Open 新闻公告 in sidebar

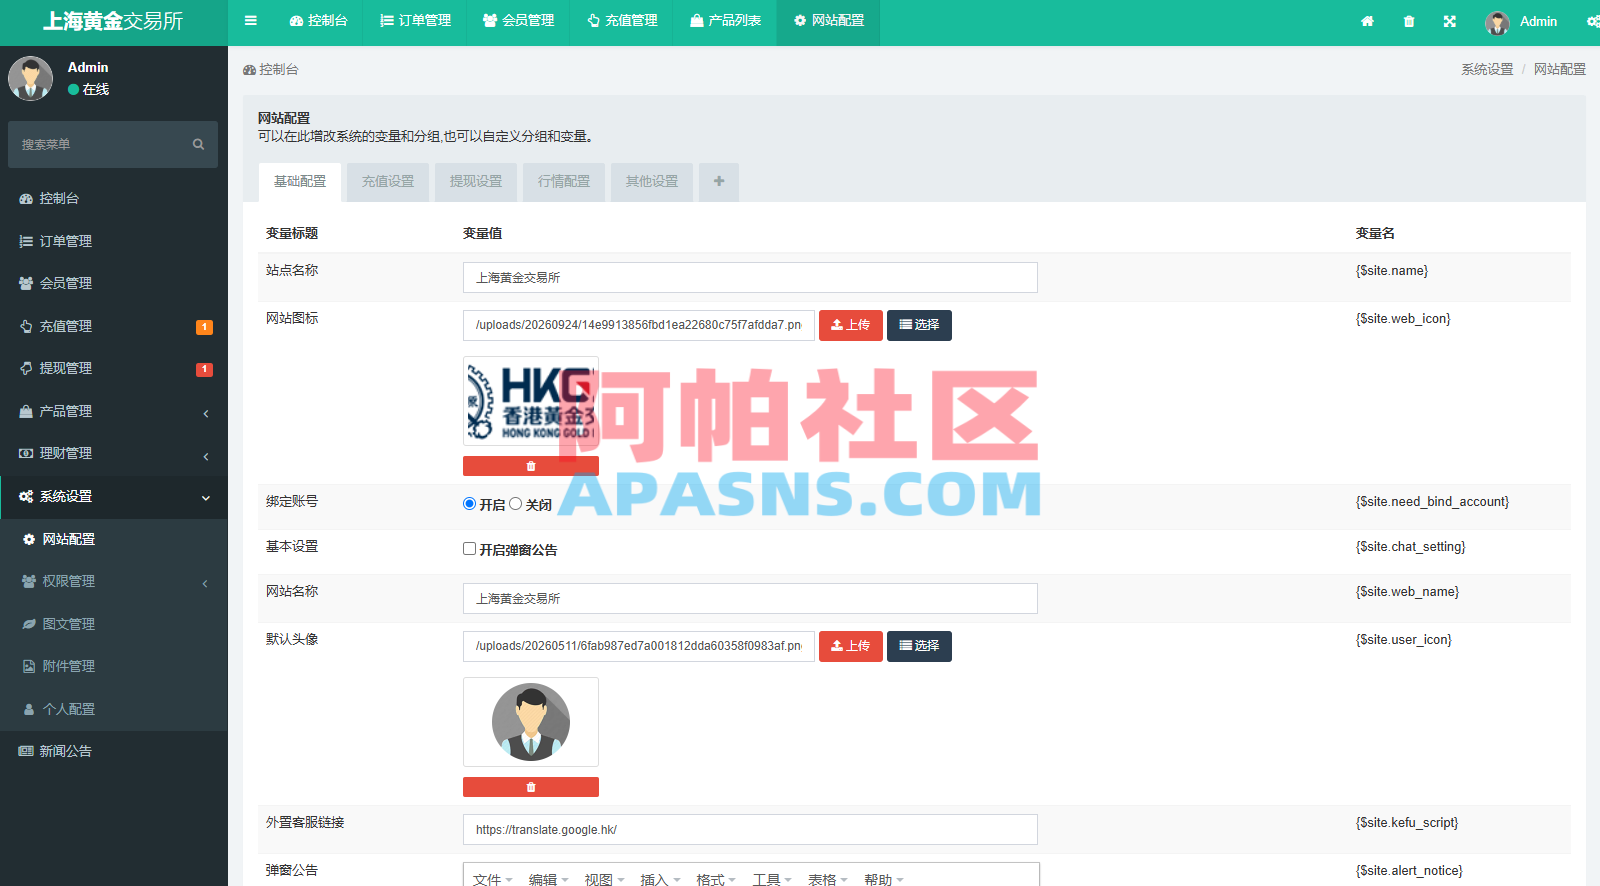coord(114,751)
